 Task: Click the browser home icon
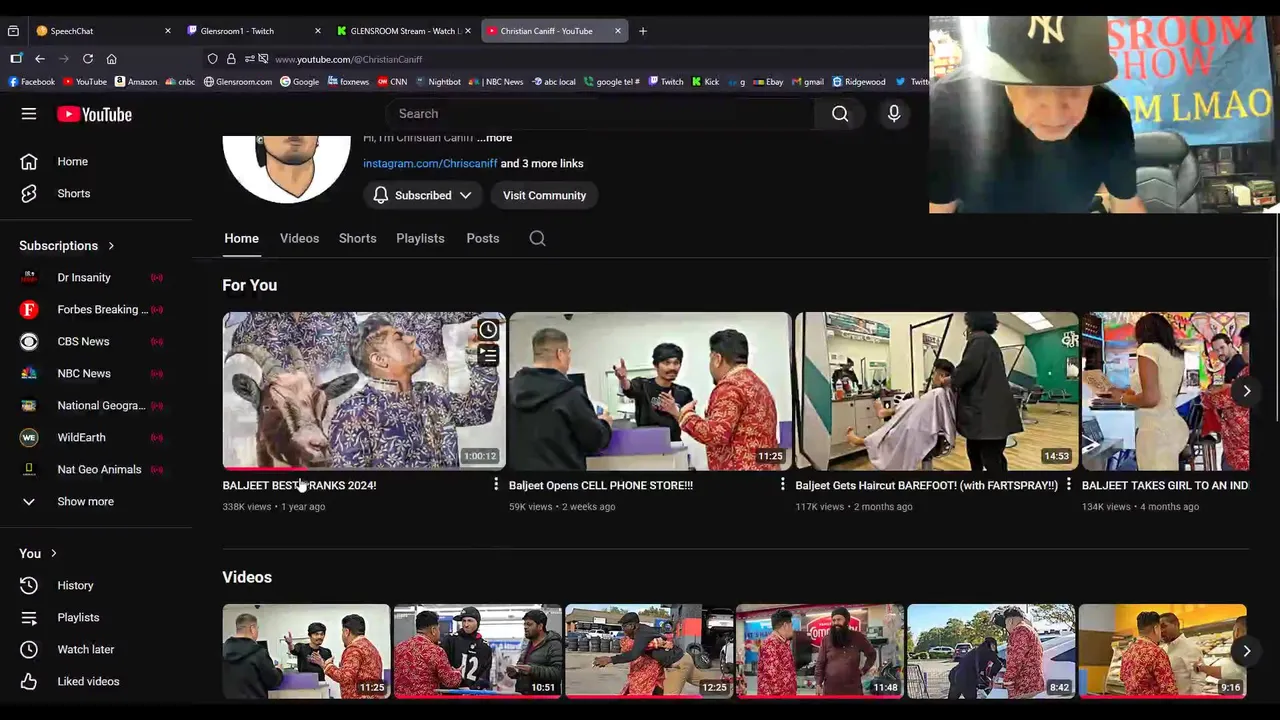[111, 59]
